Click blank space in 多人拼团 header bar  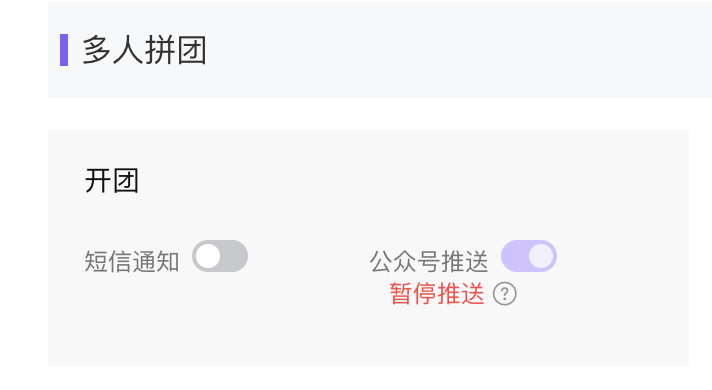point(454,50)
